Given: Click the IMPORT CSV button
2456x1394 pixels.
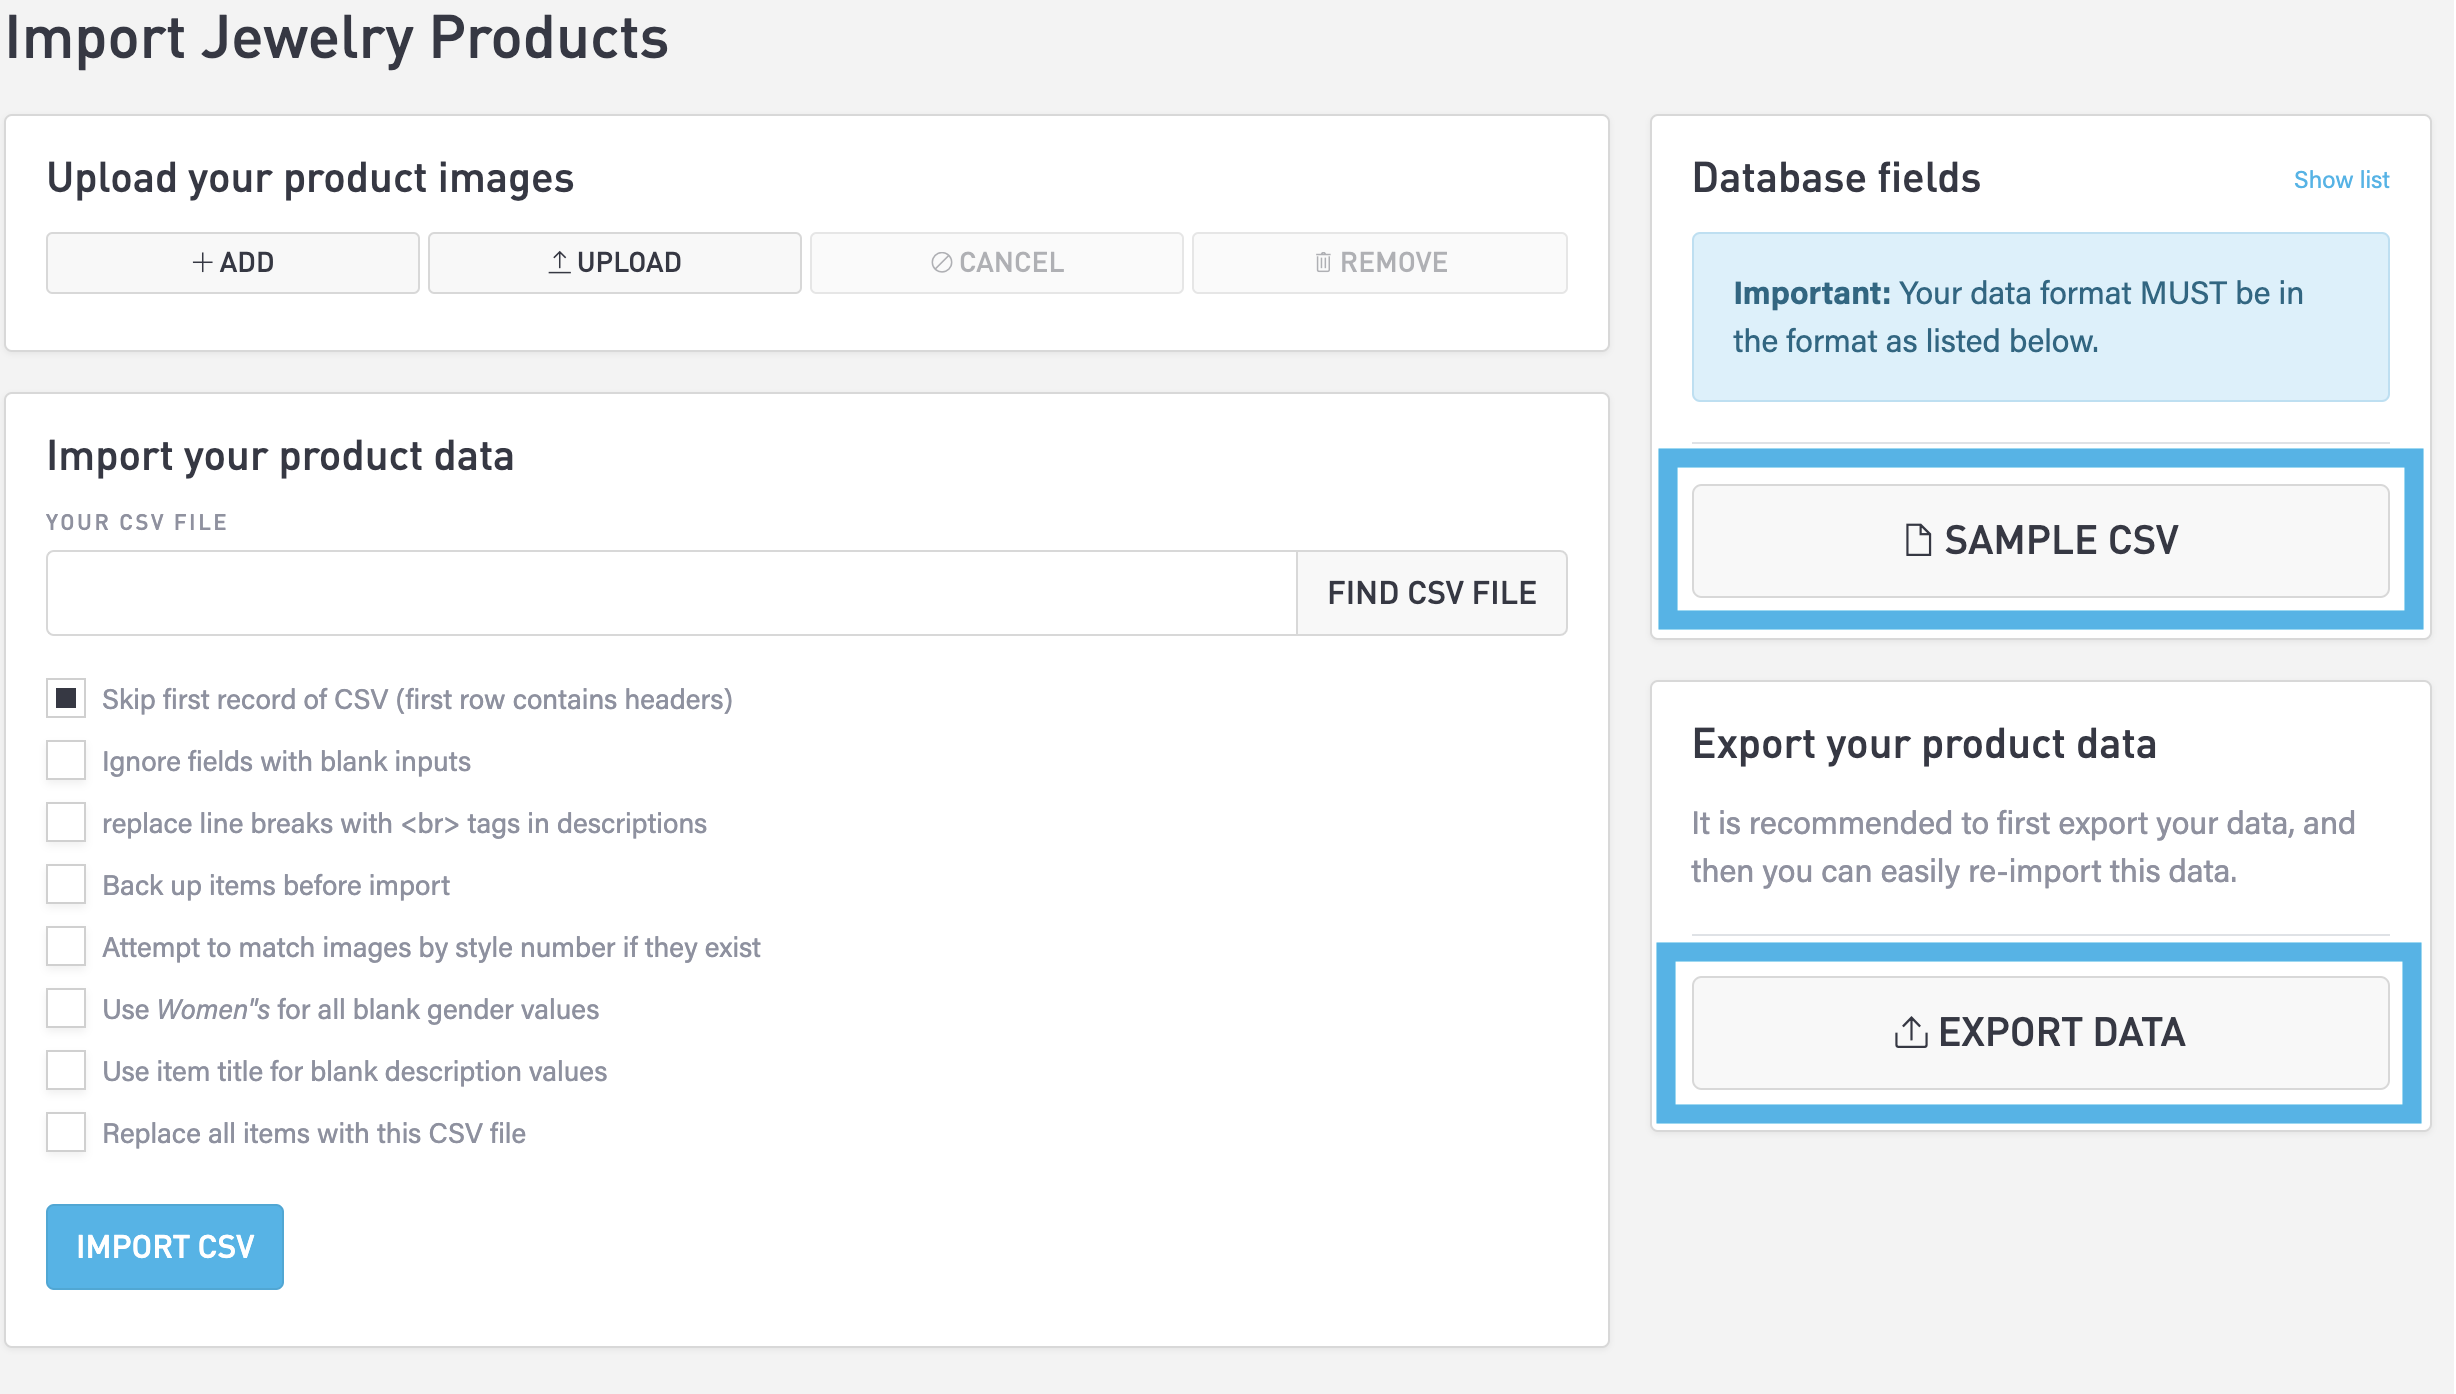Looking at the screenshot, I should click(165, 1247).
